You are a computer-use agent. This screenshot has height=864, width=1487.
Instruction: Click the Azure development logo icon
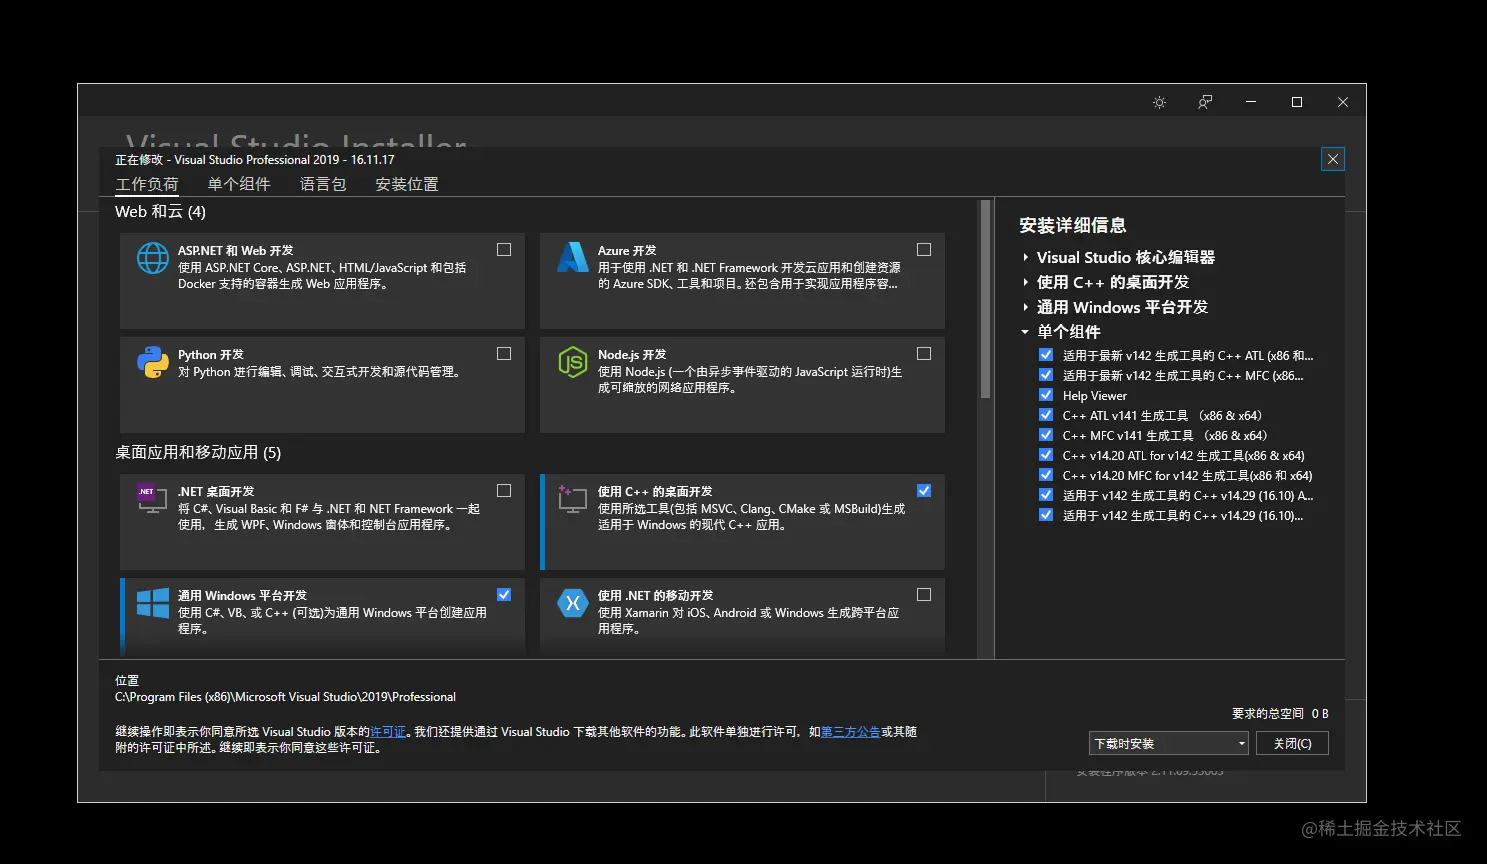[573, 257]
